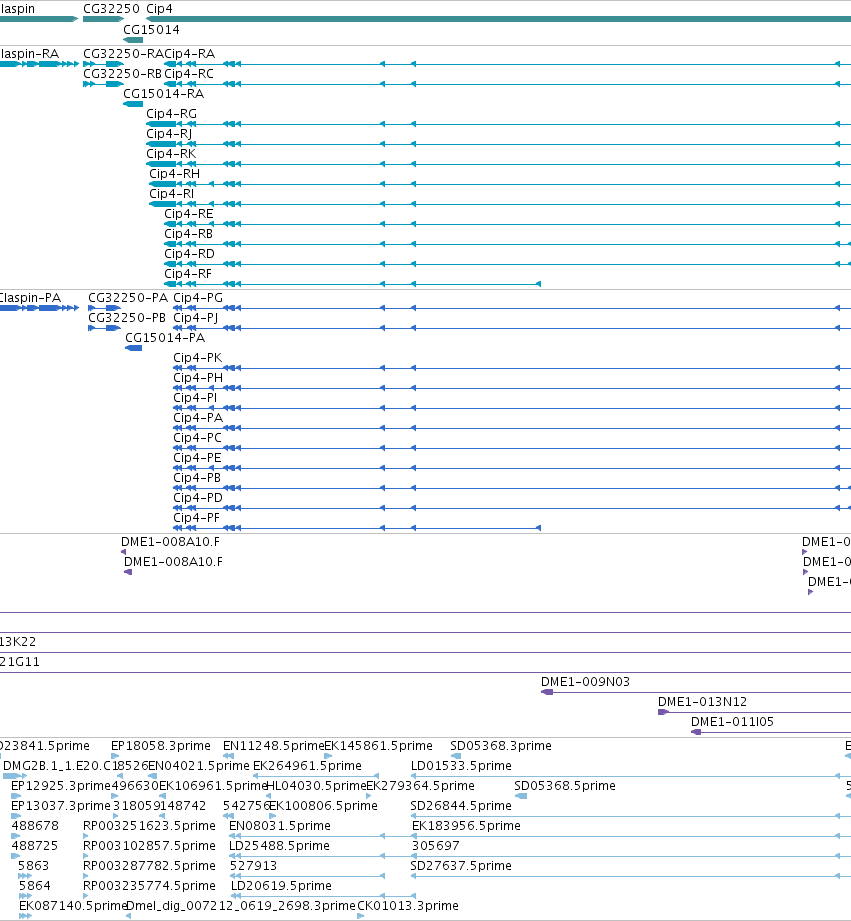Click the Cip4-PA protein label
Viewport: 851px width, 921px height.
point(198,418)
